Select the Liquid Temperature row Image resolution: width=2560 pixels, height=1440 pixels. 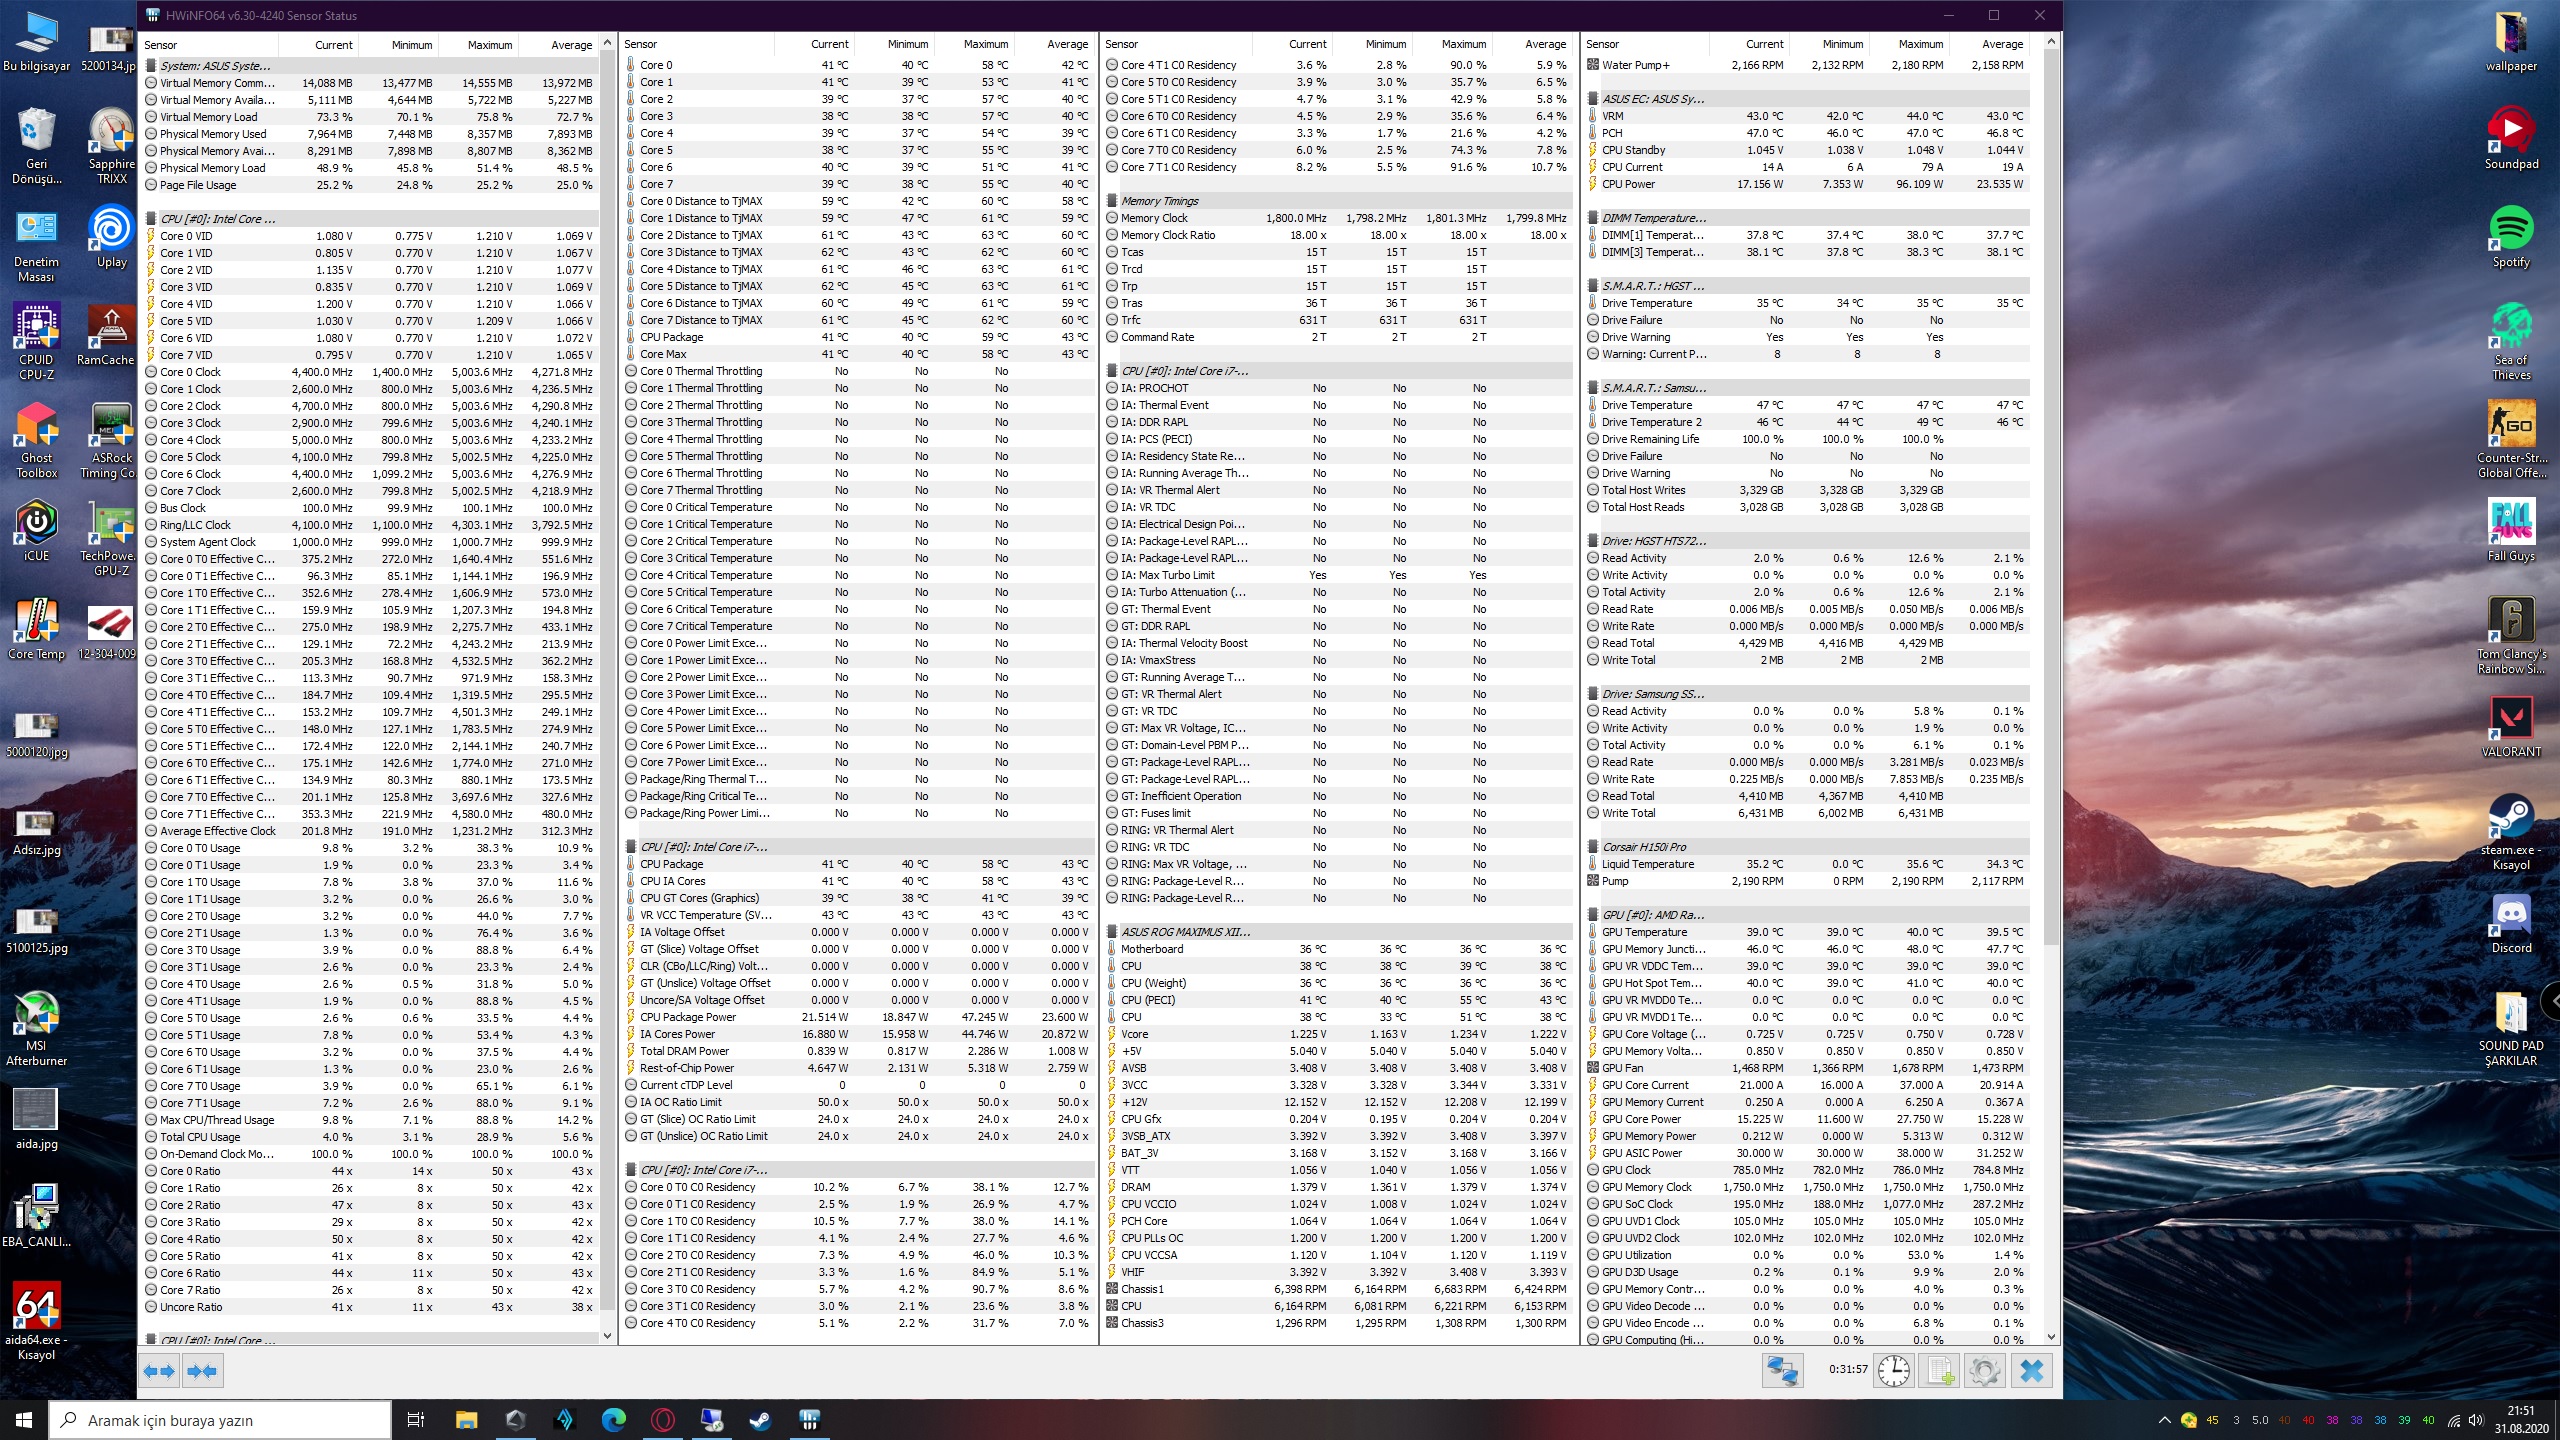[x=1809, y=864]
